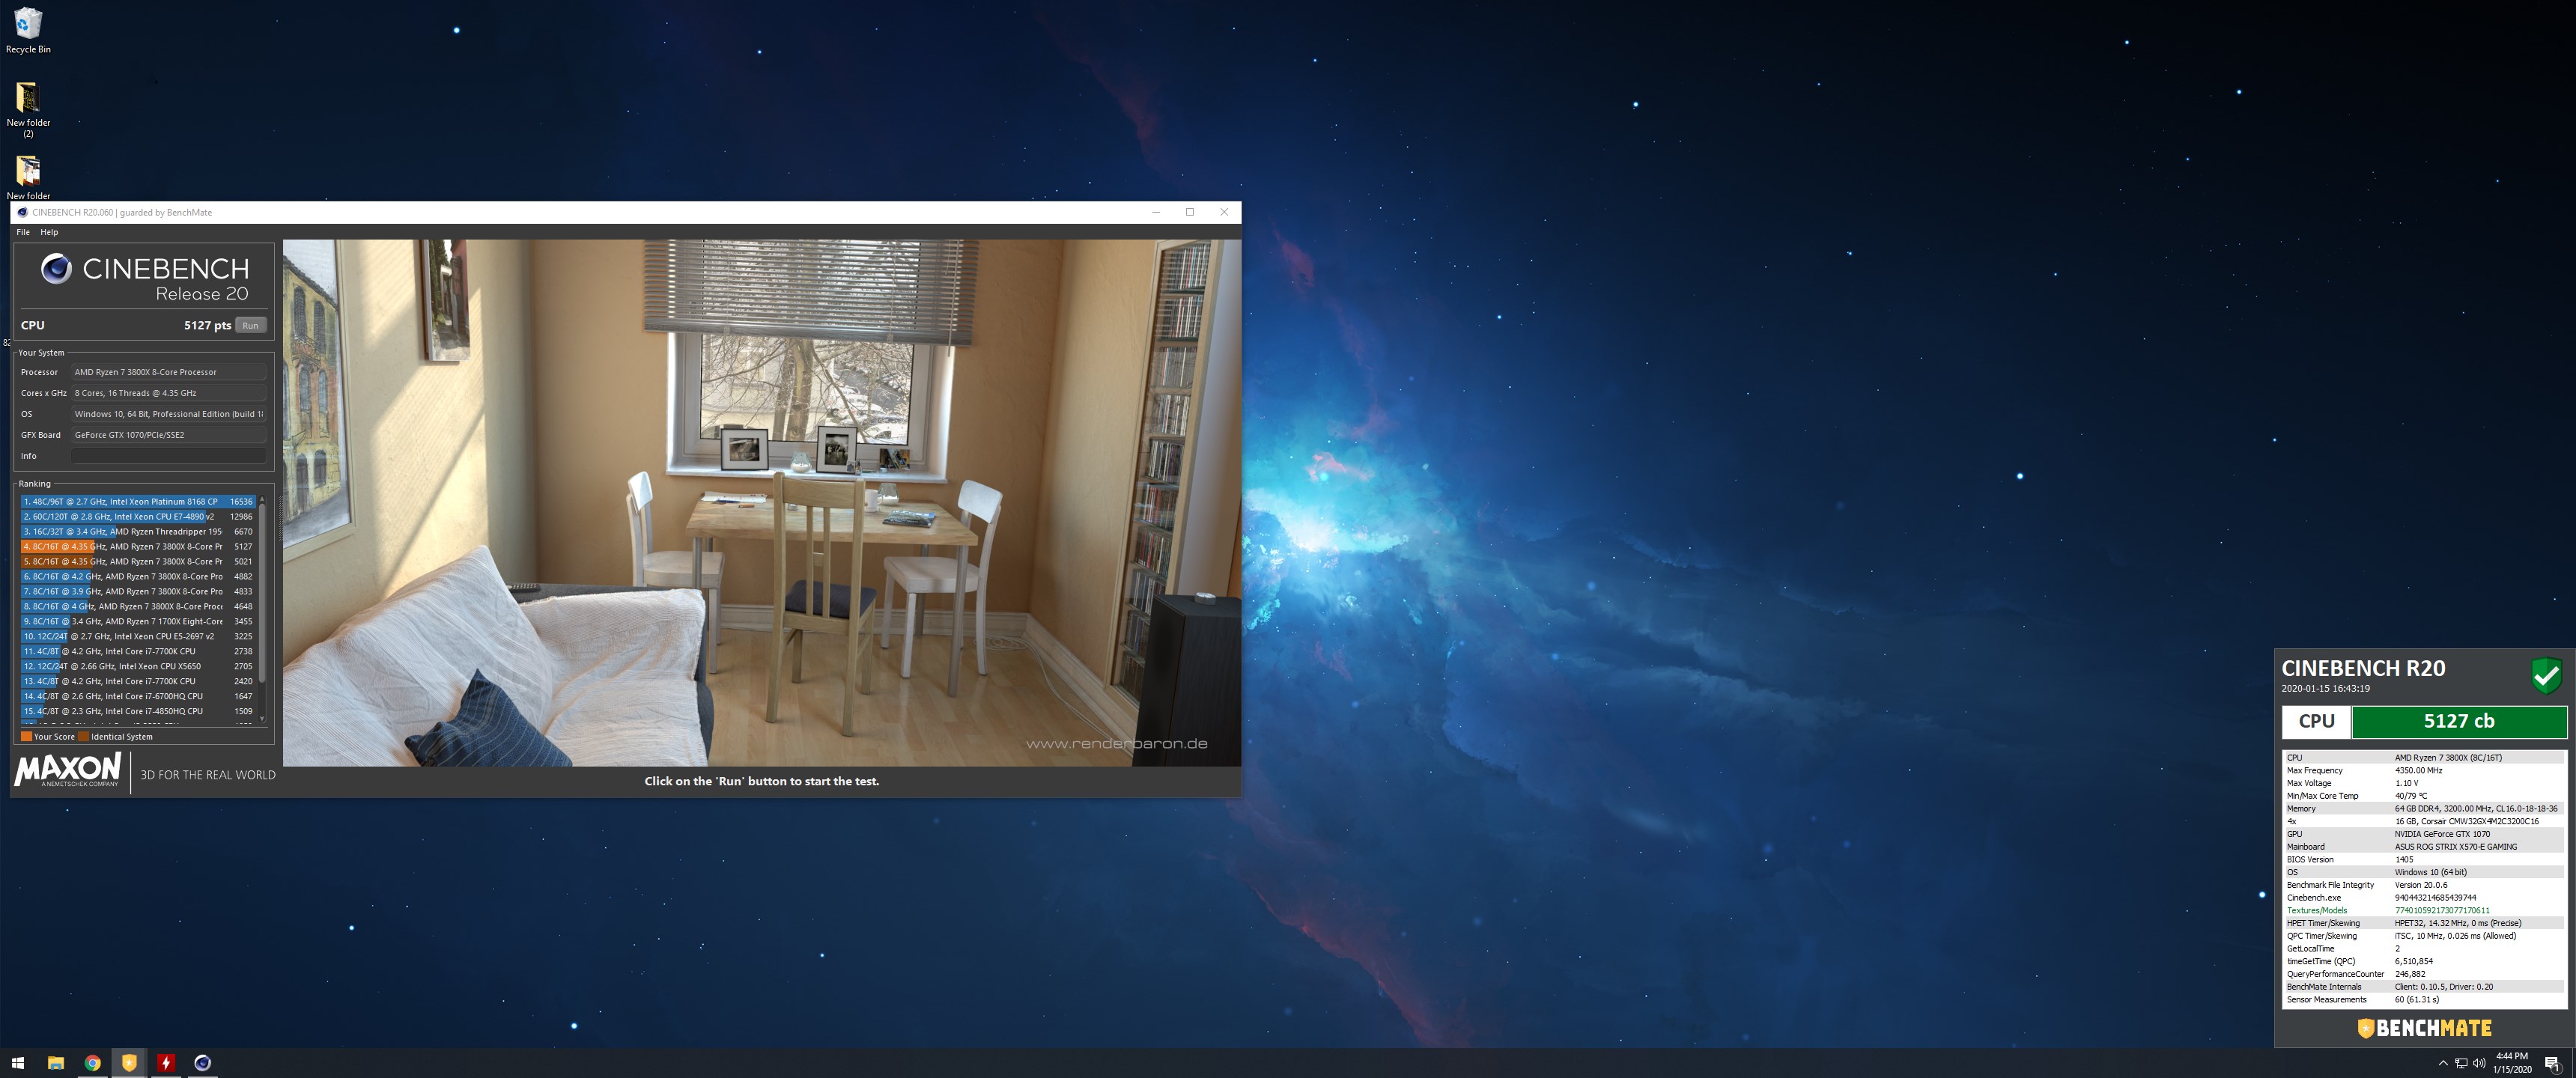Screen dimensions: 2576x1078
Task: Show hidden system tray icons
Action: 2443,1063
